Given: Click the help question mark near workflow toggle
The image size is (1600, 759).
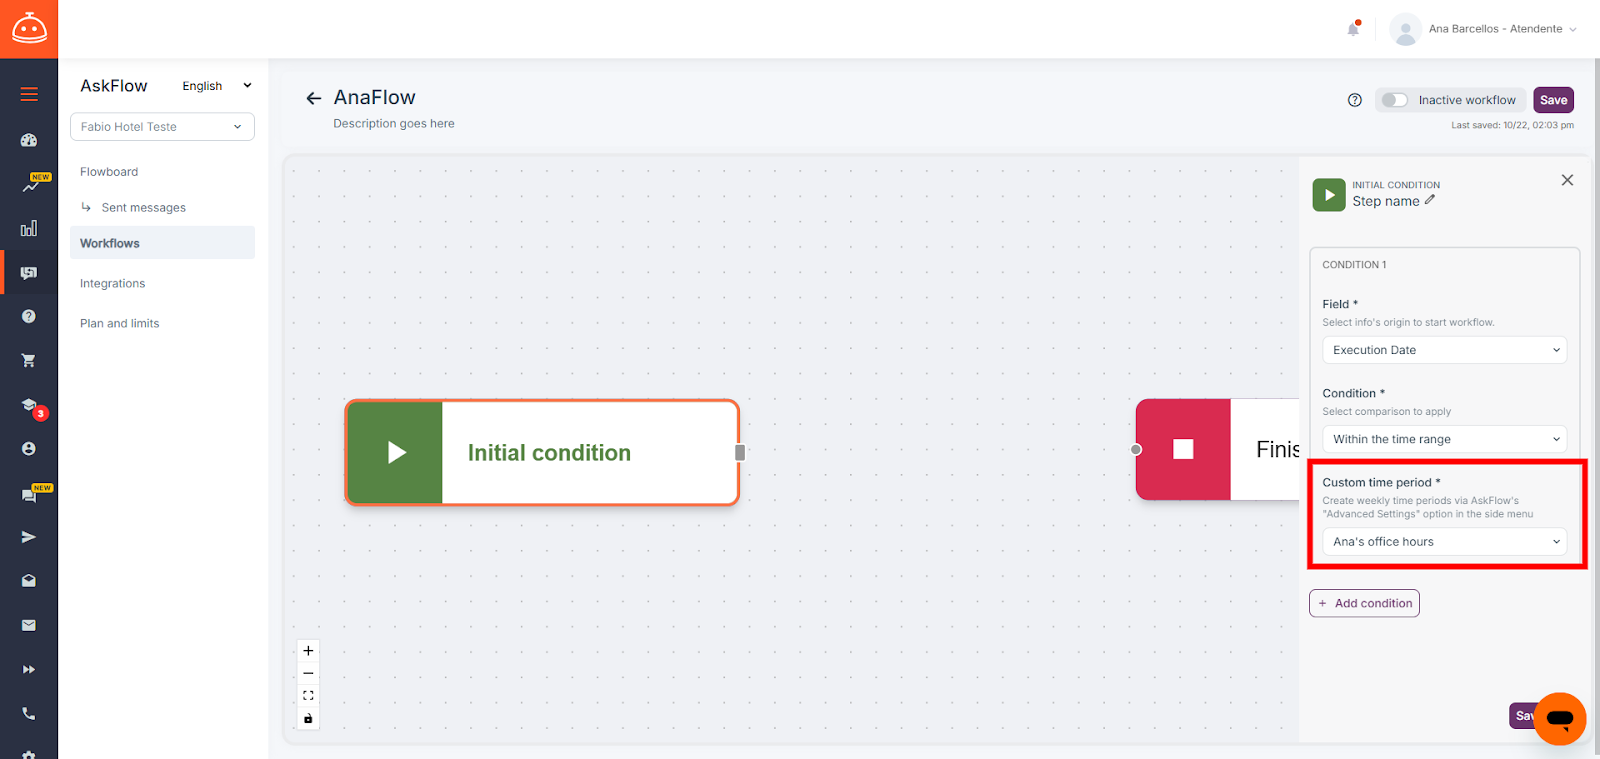Looking at the screenshot, I should coord(1355,100).
